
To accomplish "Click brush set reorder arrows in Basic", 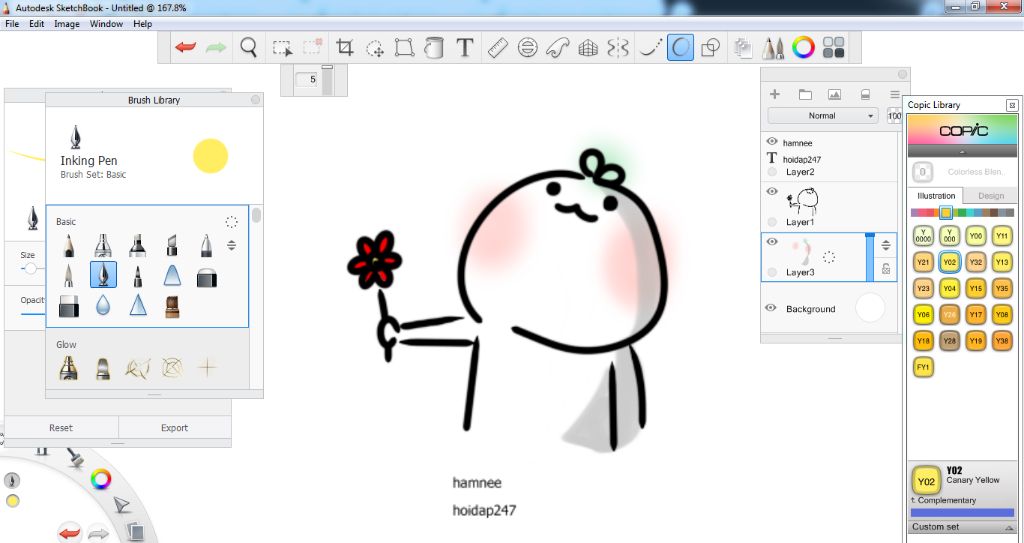I will coord(231,246).
